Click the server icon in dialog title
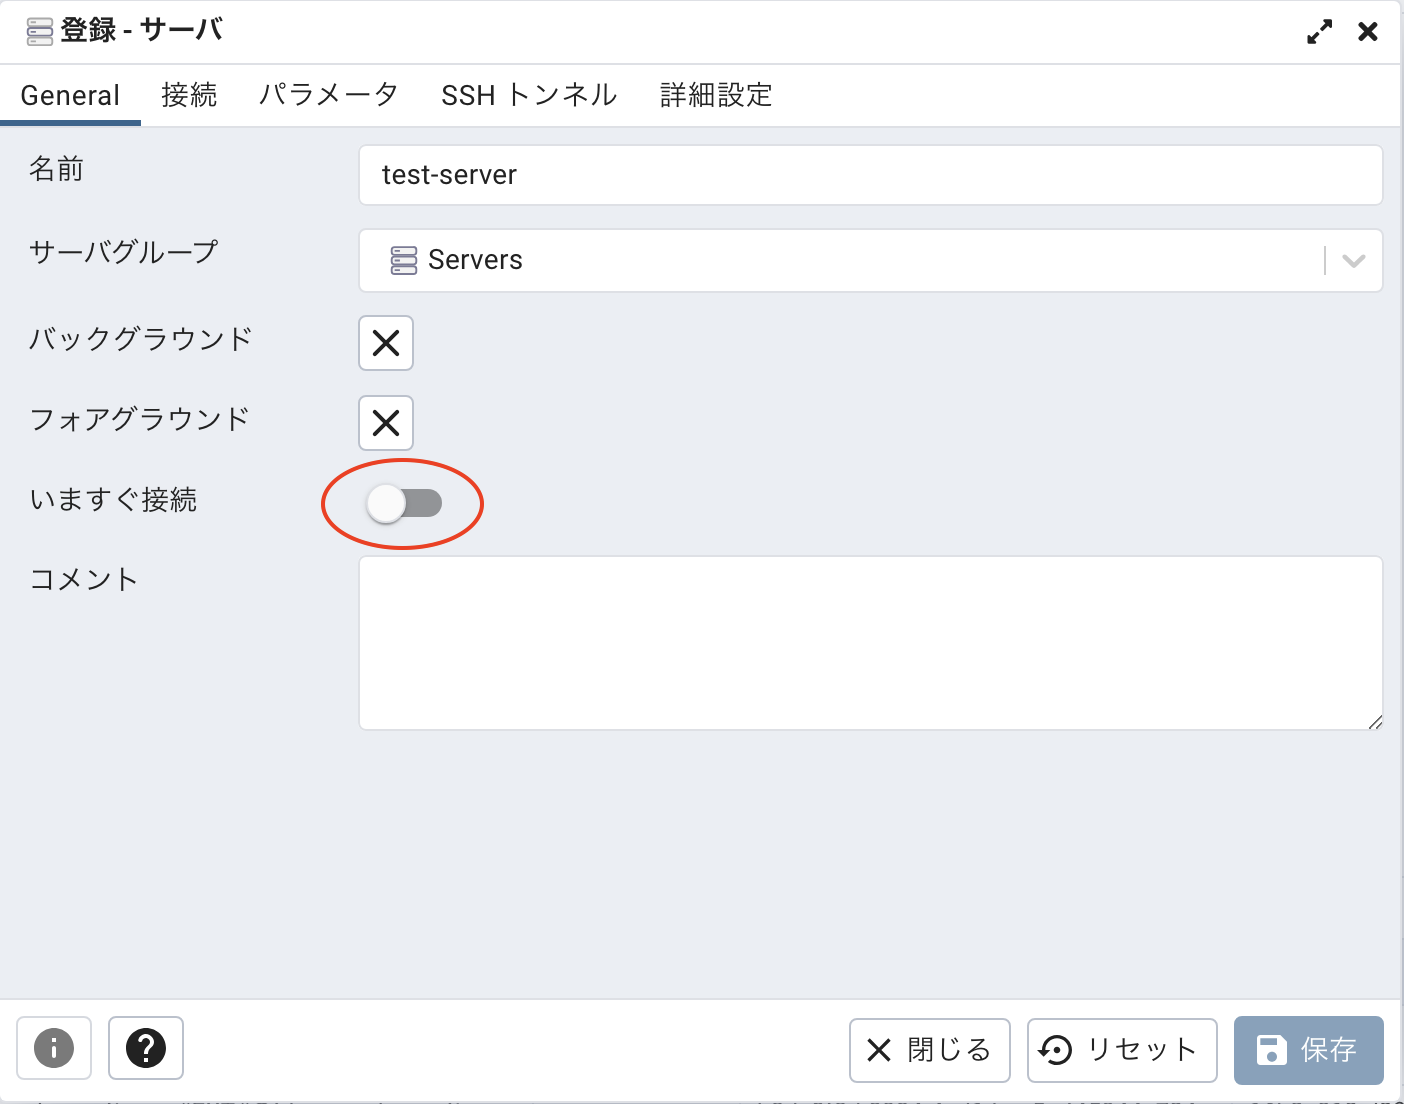1404x1104 pixels. coord(40,32)
